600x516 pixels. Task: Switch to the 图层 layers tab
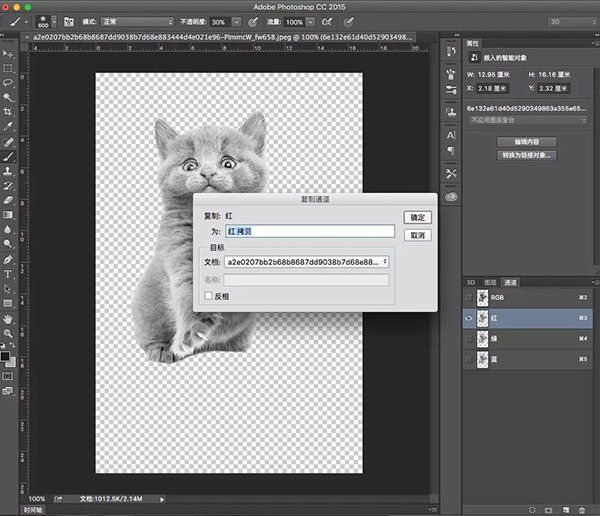[x=490, y=282]
